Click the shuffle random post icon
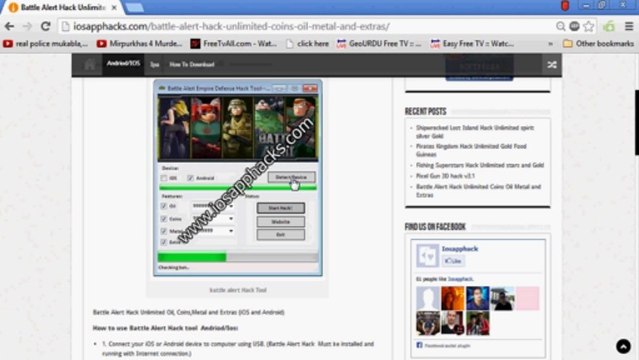This screenshot has width=639, height=360. point(552,65)
